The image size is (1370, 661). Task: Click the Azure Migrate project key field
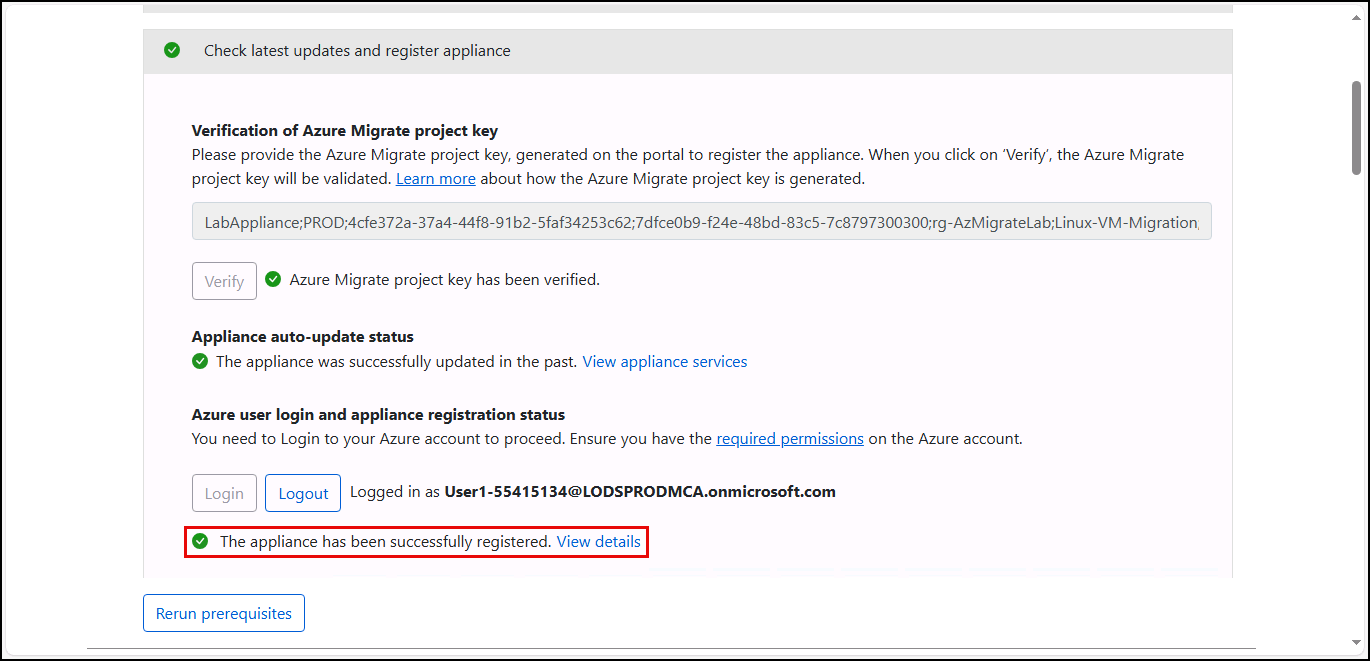click(x=701, y=222)
